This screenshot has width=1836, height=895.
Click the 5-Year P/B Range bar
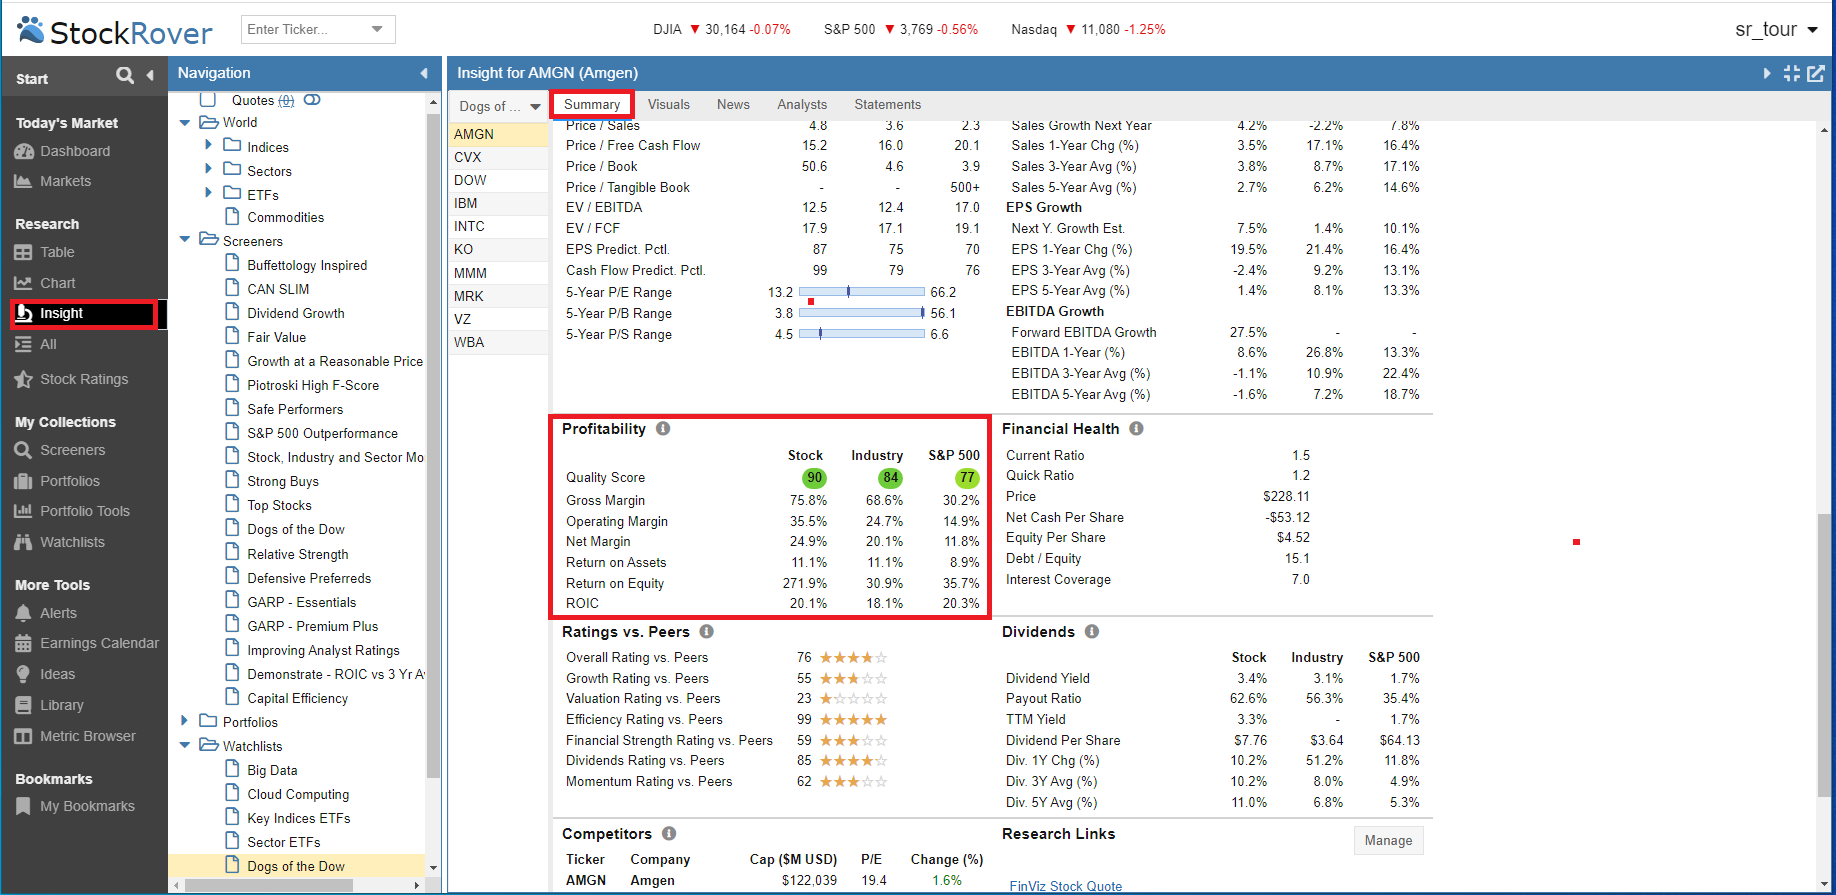[862, 313]
